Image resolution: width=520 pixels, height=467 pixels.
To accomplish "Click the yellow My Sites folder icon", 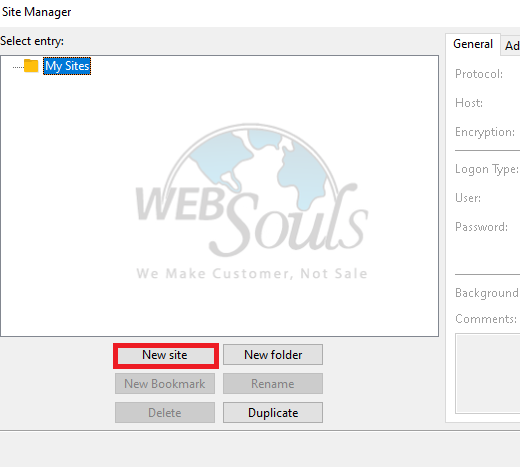I will [x=31, y=66].
